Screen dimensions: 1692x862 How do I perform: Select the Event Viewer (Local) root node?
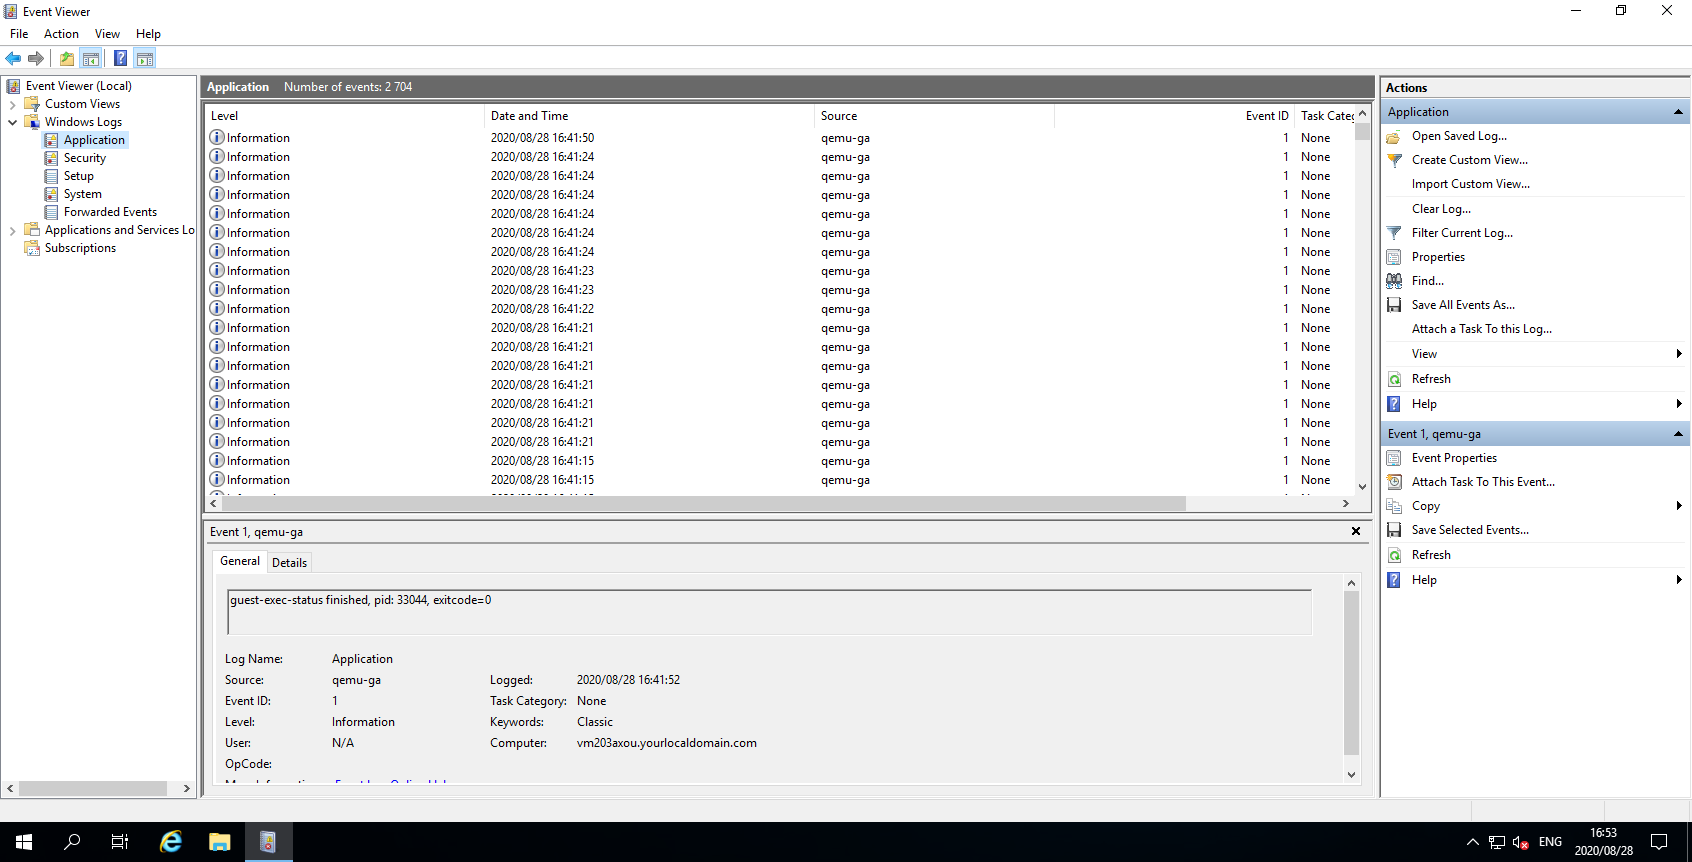(78, 86)
